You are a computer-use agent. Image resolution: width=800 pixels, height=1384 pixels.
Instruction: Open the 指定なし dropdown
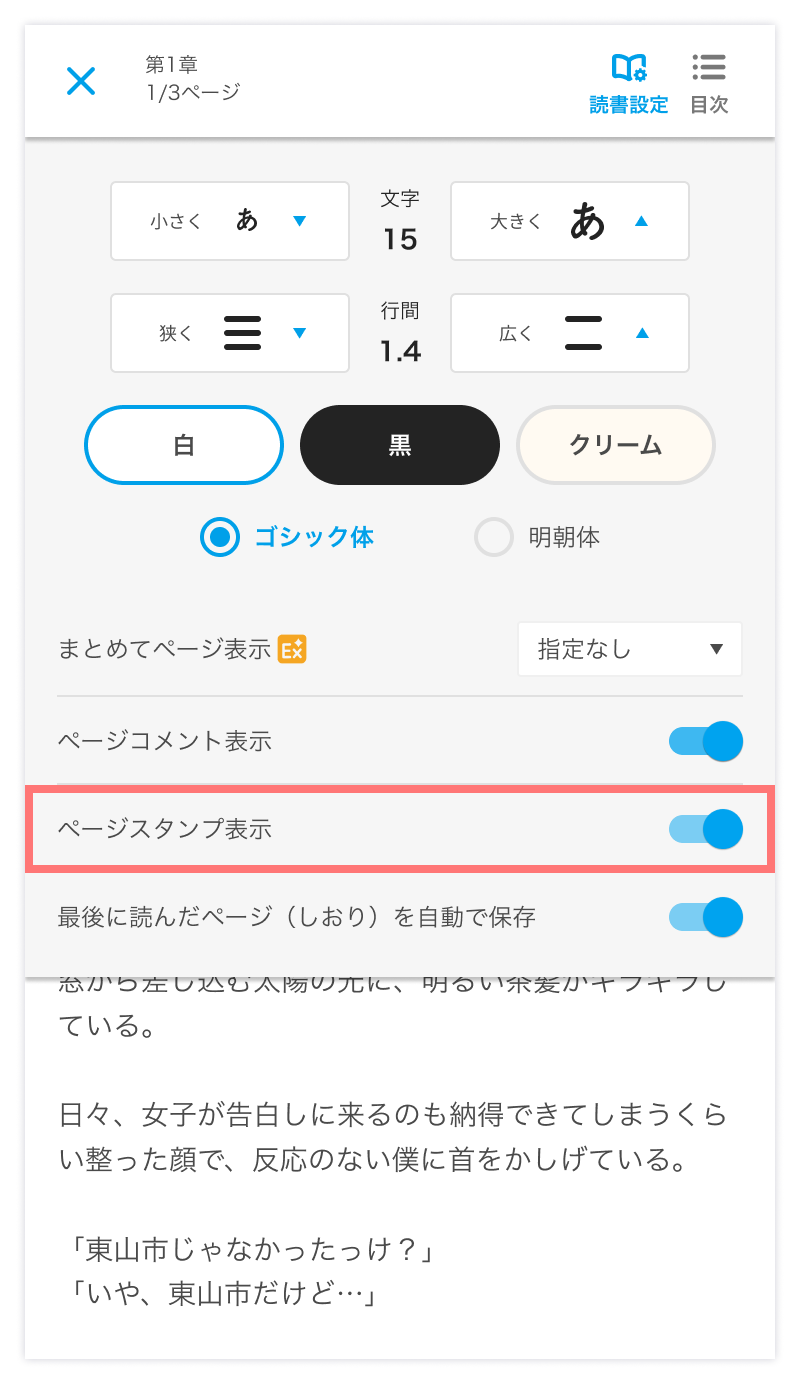[x=630, y=649]
